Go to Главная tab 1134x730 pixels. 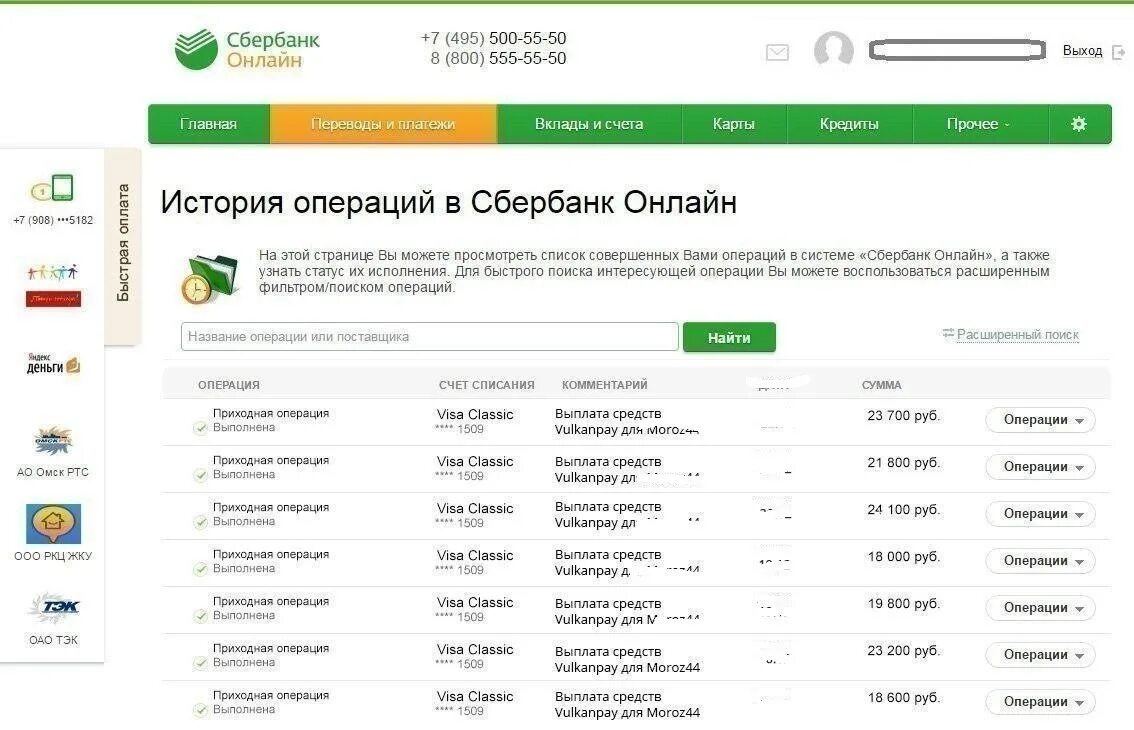(208, 124)
